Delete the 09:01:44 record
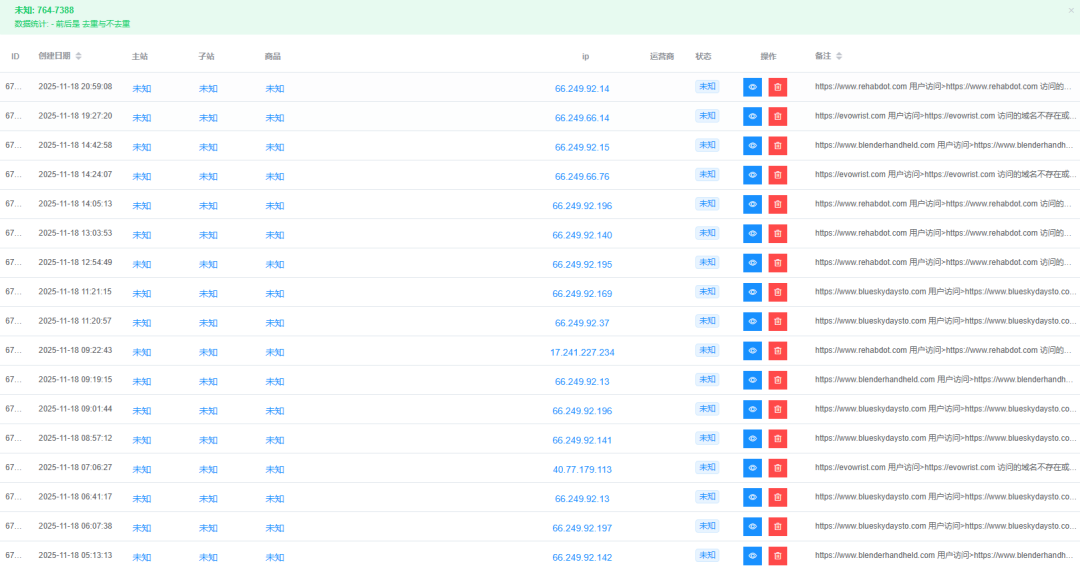Viewport: 1080px width, 568px height. pos(778,409)
